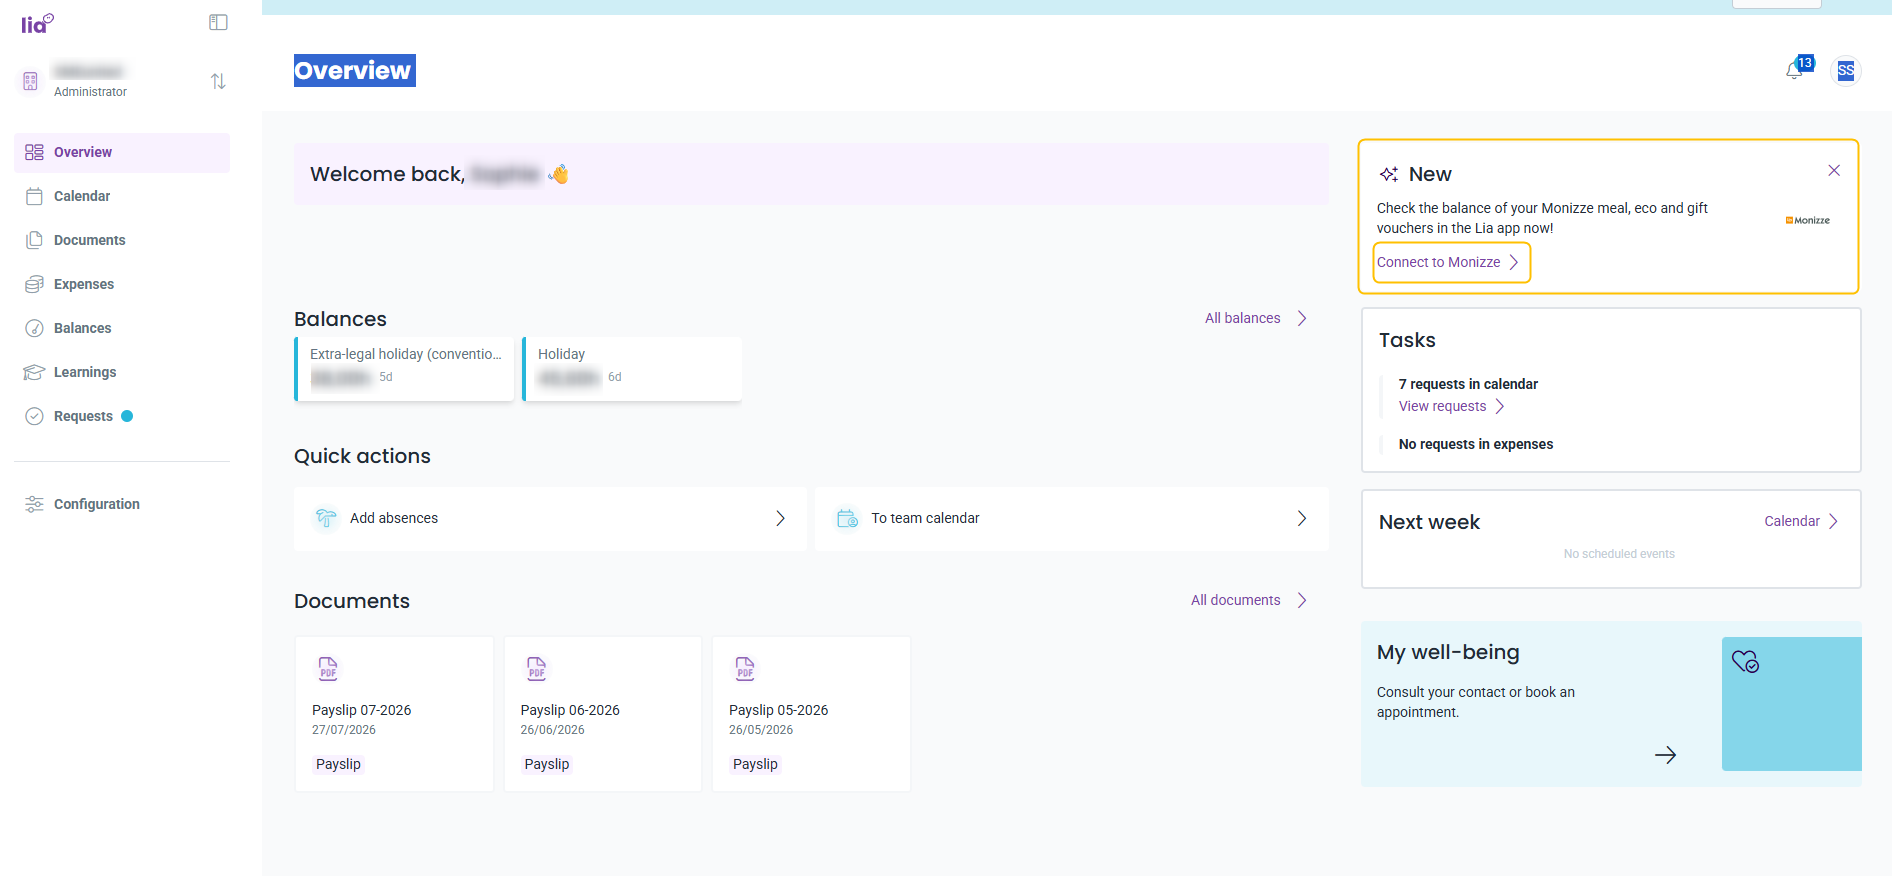
Task: Click PDF icon of Payslip 06-2026
Action: click(x=537, y=668)
